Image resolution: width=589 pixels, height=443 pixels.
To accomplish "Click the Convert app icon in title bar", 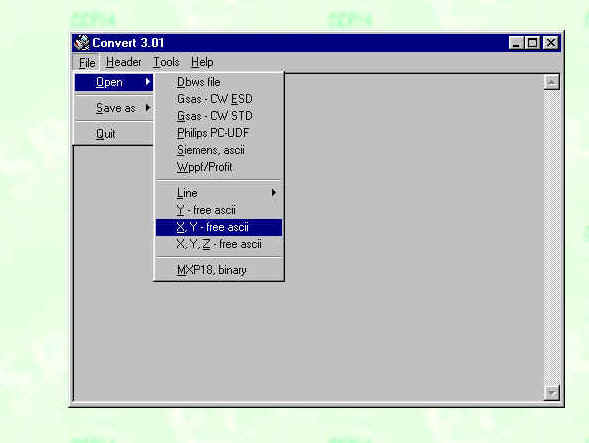I will coord(82,43).
